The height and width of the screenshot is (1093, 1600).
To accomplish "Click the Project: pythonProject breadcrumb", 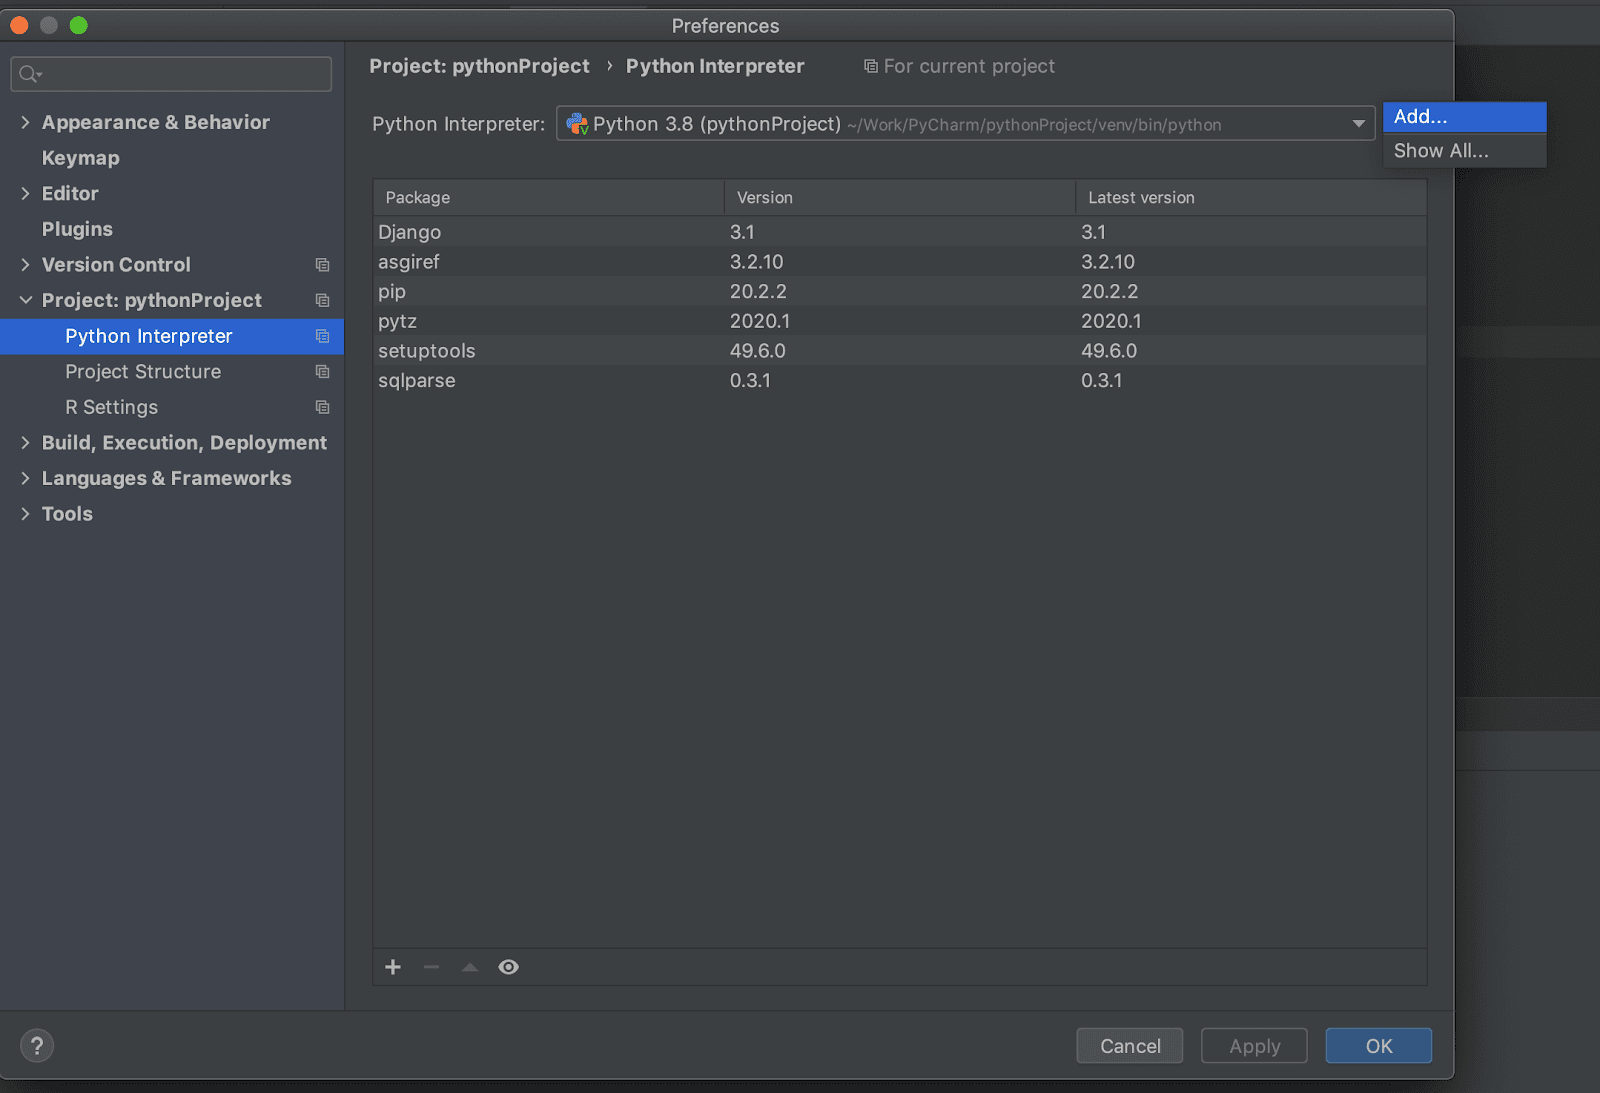I will pyautogui.click(x=479, y=66).
